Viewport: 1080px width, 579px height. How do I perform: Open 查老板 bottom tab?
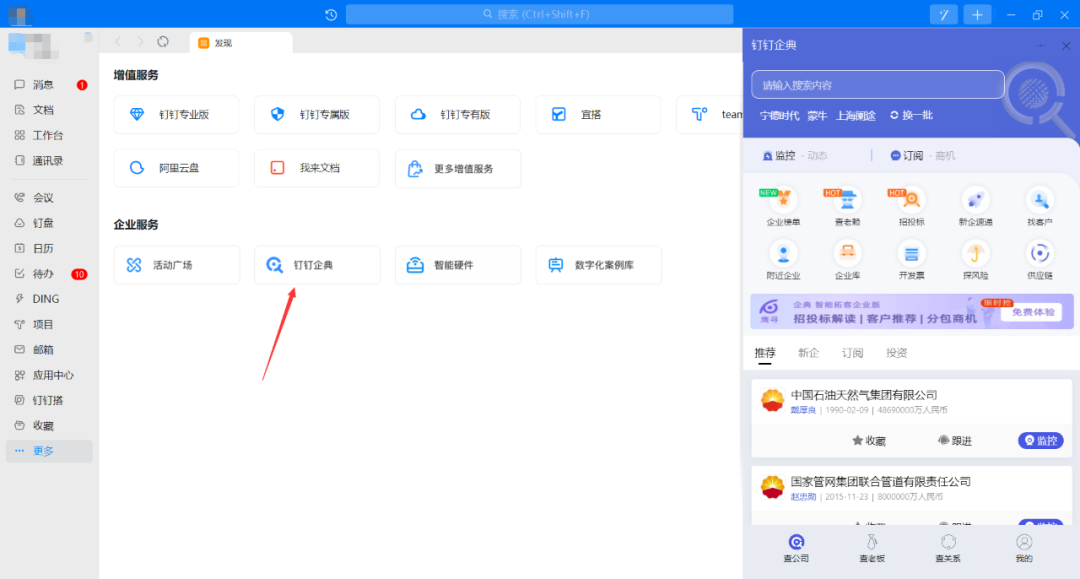tap(872, 549)
